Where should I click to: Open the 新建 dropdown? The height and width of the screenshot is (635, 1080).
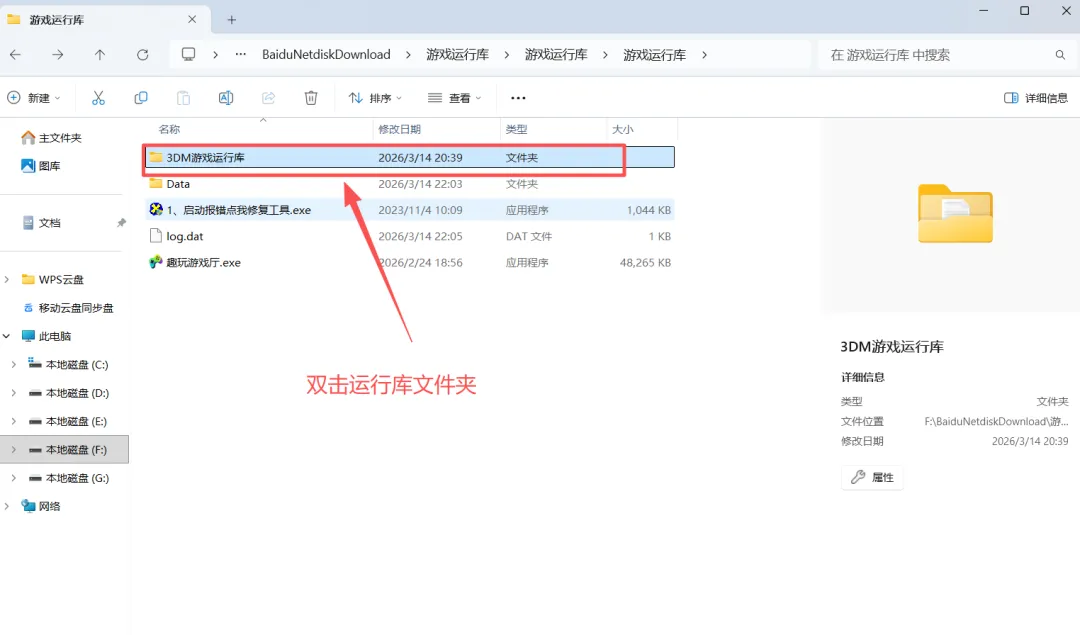click(x=34, y=98)
